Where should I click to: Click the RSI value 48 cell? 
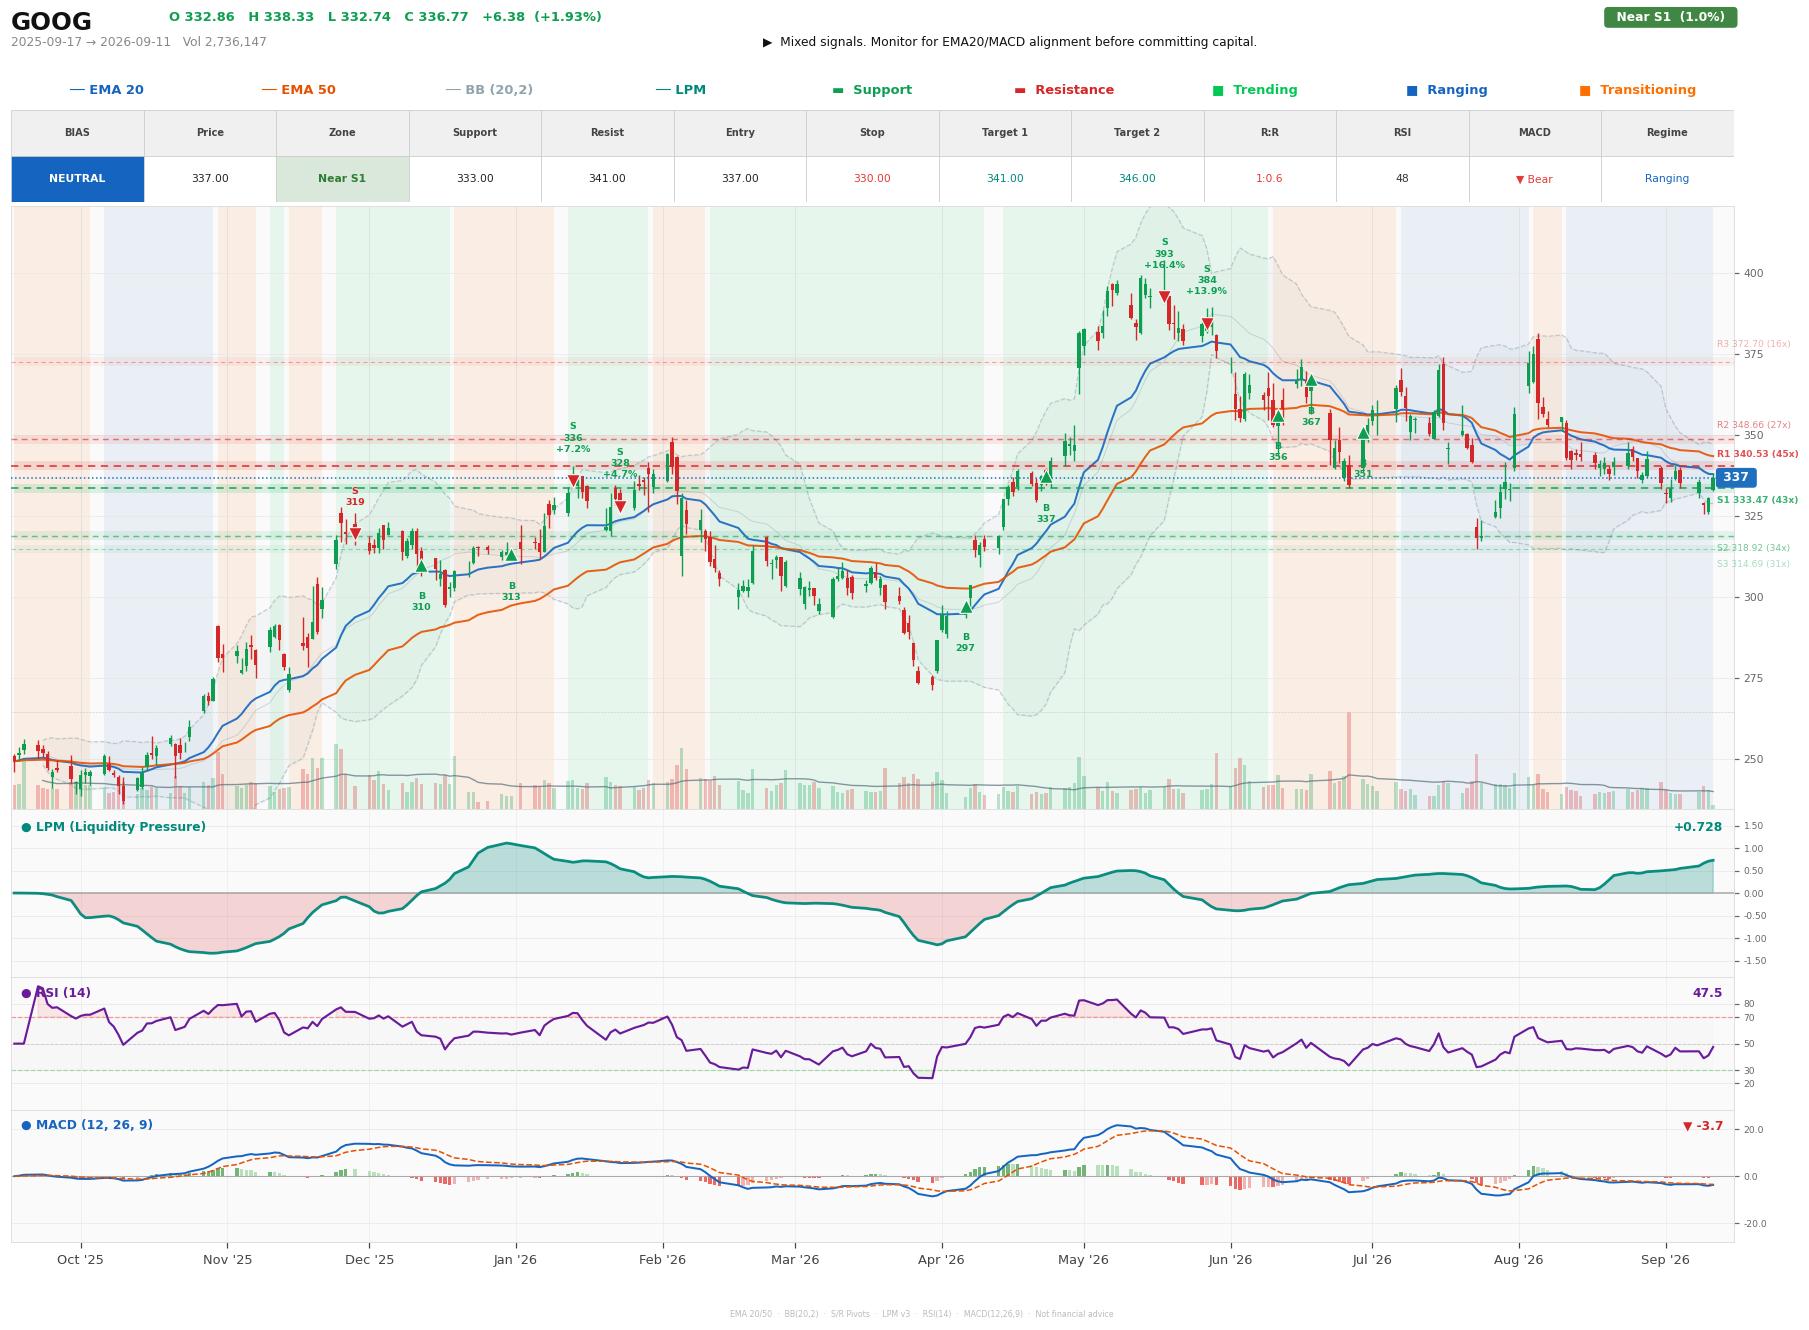(1402, 179)
